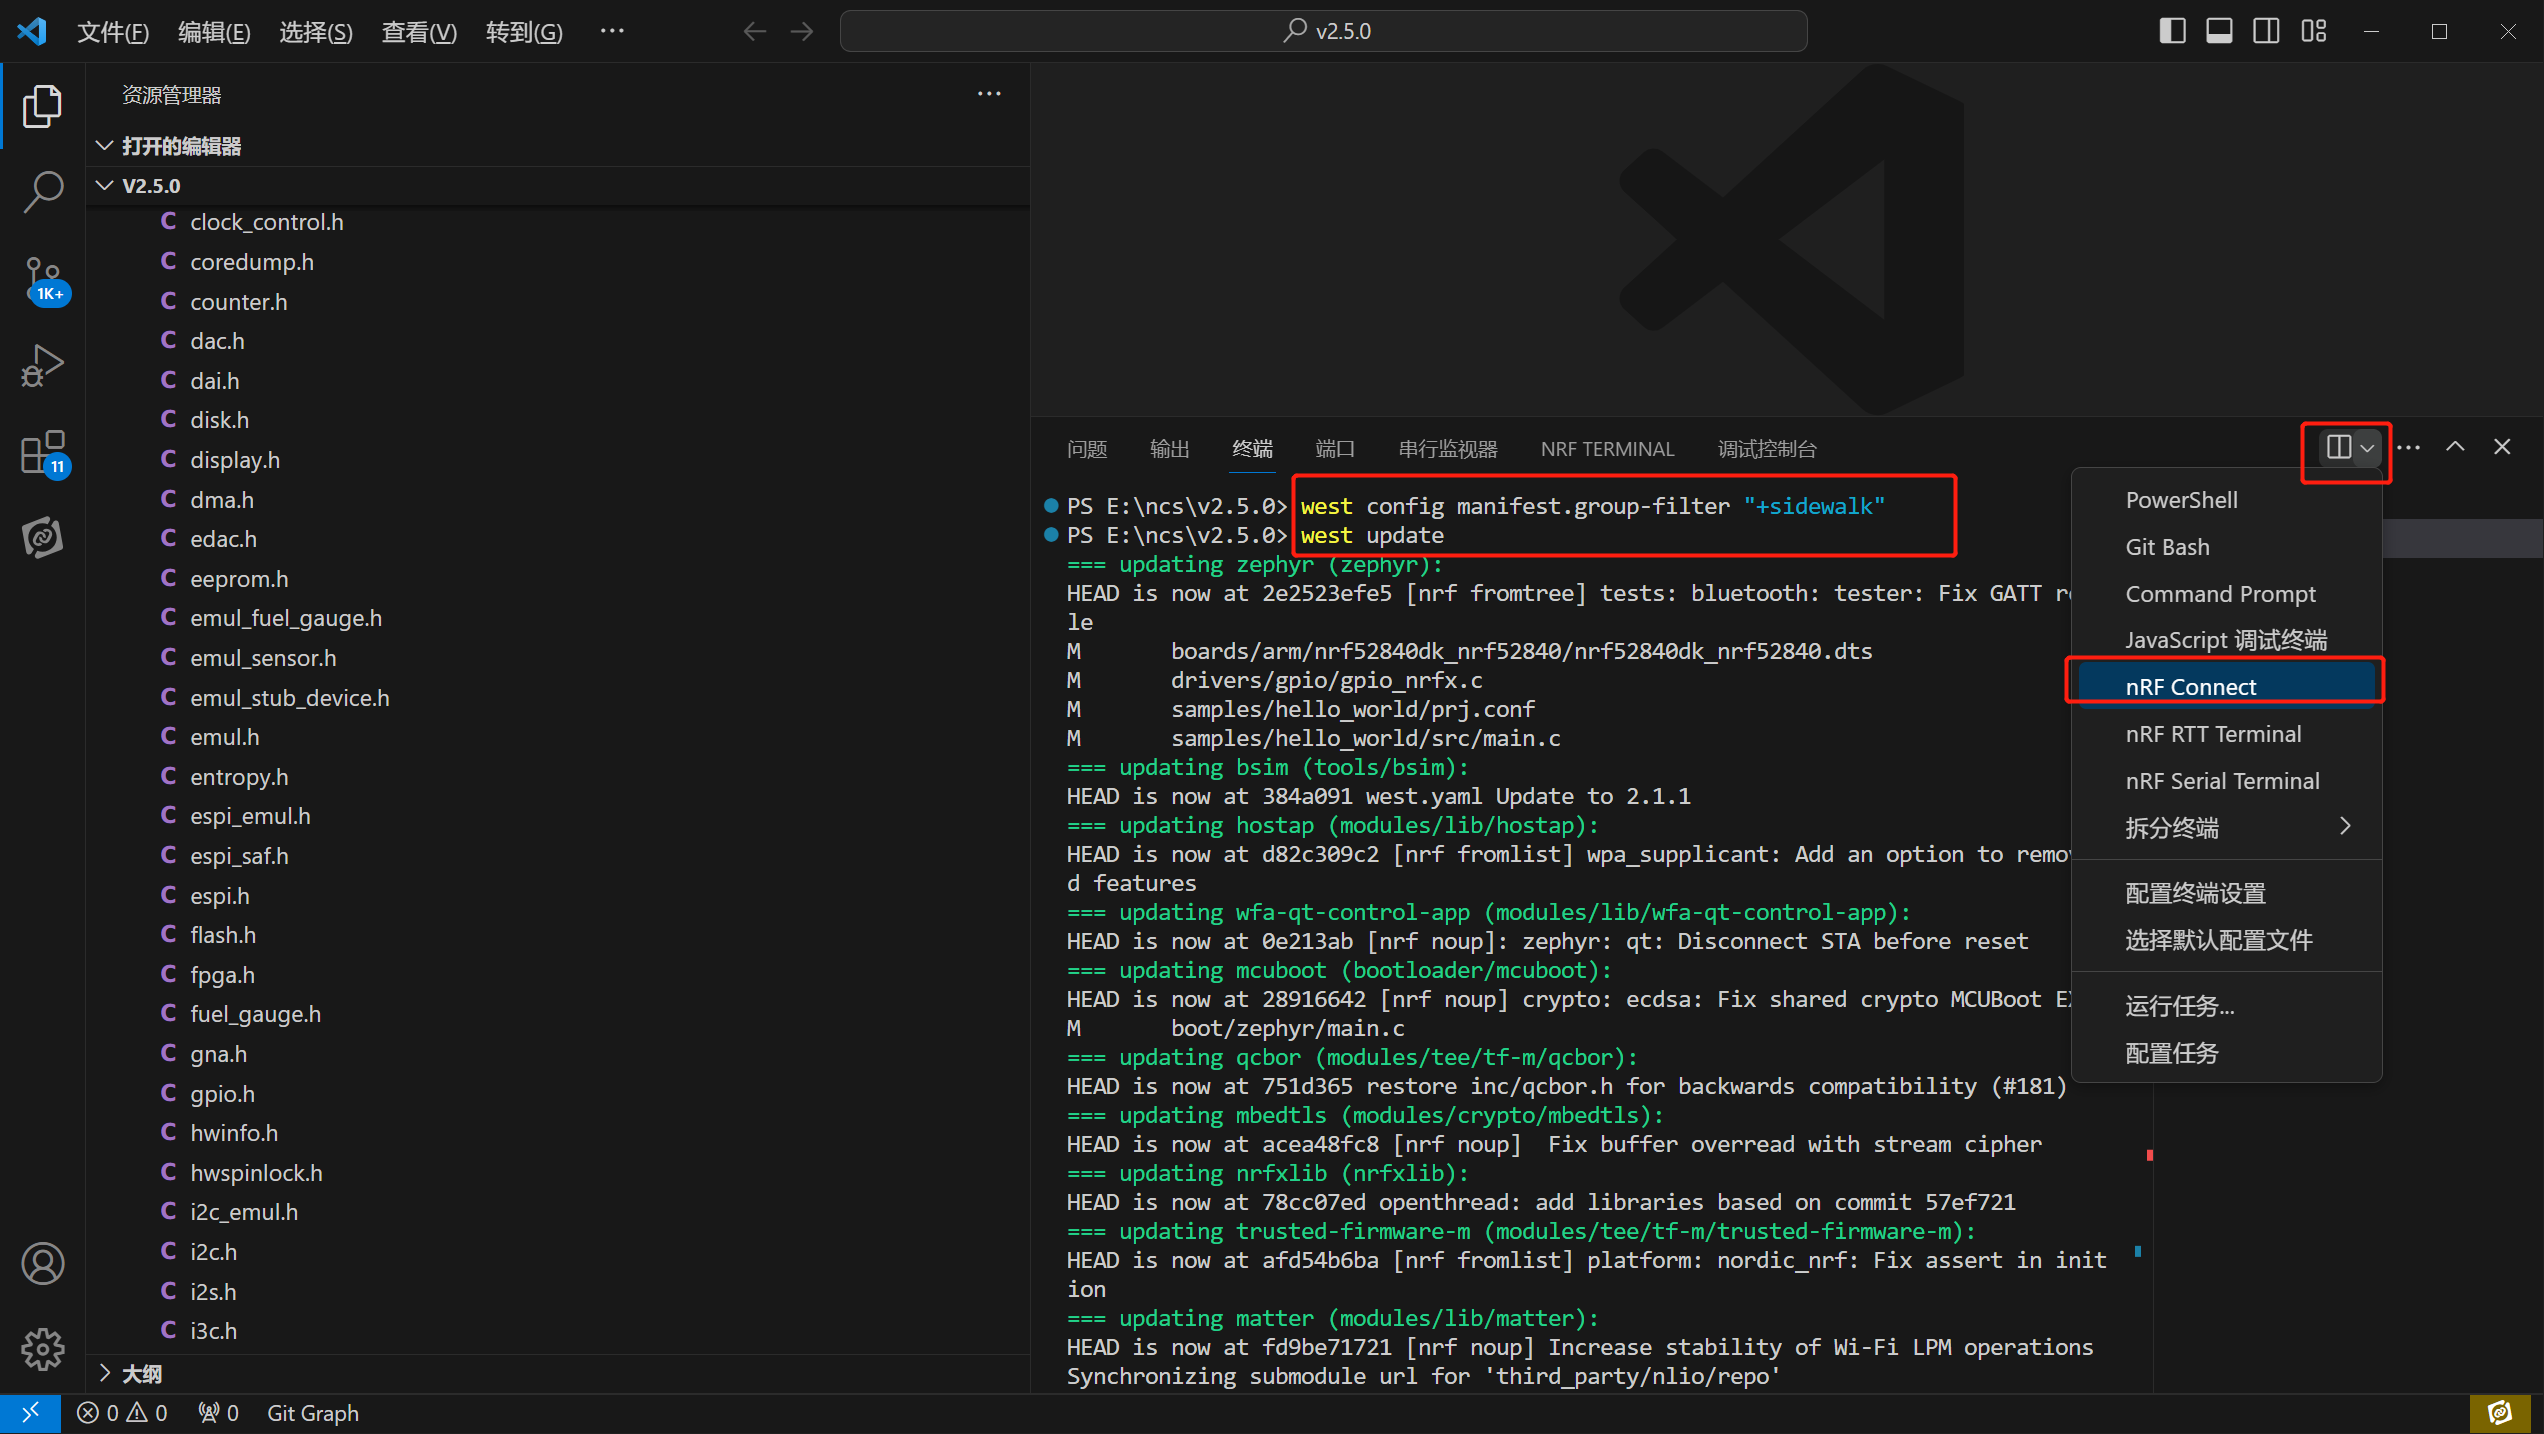
Task: Open clock_control.h file
Action: [x=558, y=222]
